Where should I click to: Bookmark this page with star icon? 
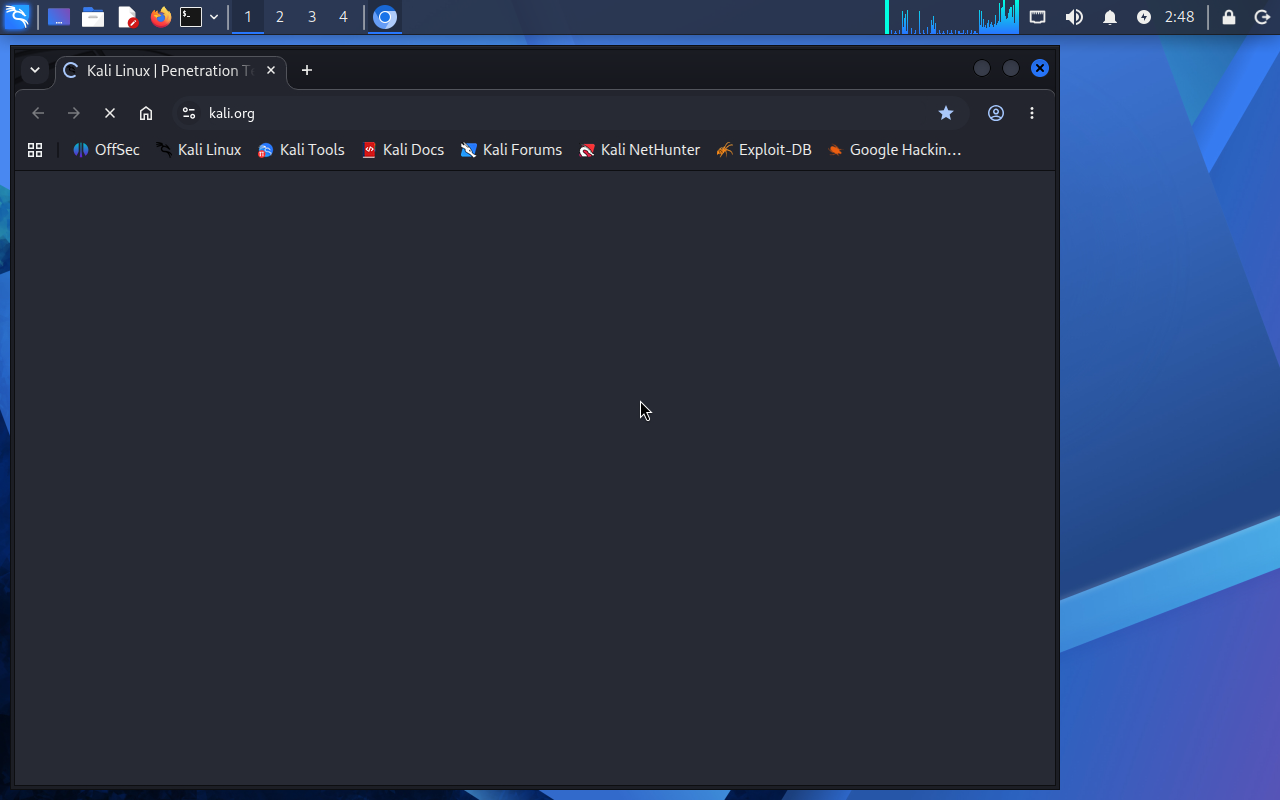(946, 113)
